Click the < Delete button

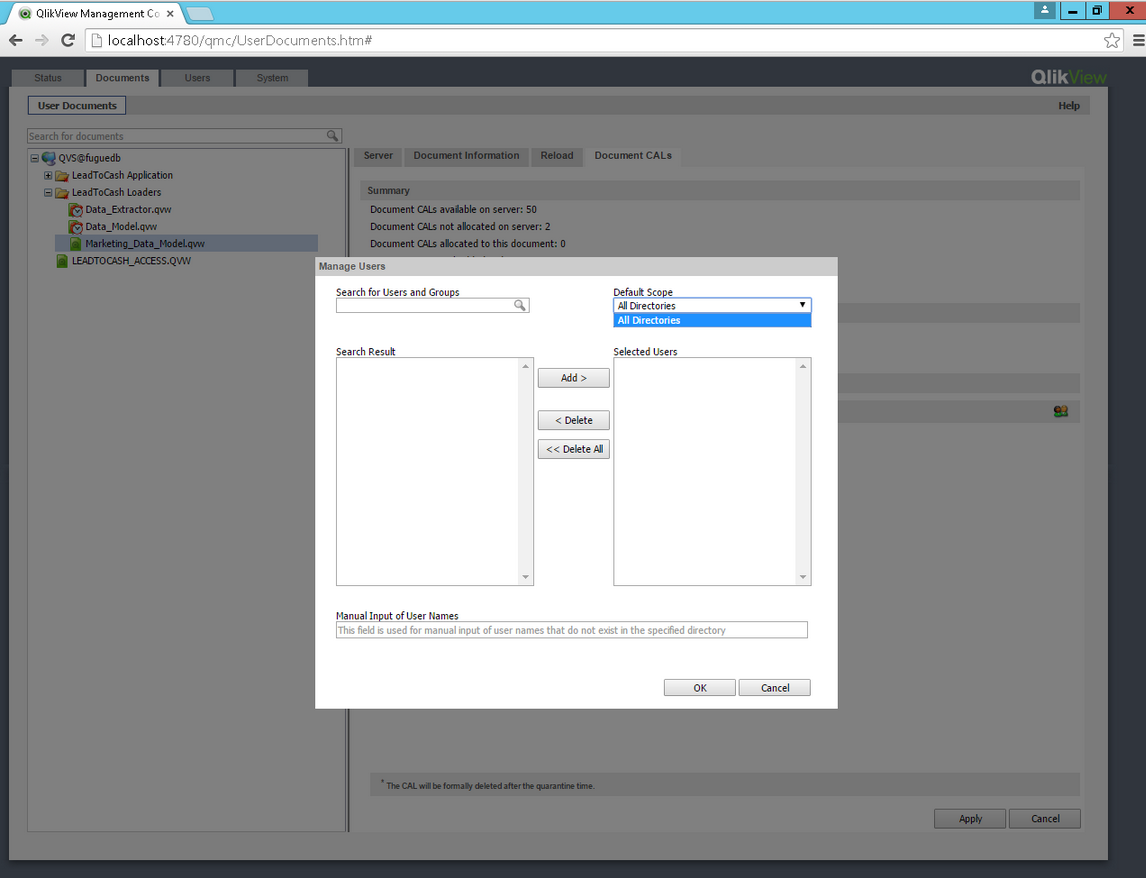click(574, 420)
